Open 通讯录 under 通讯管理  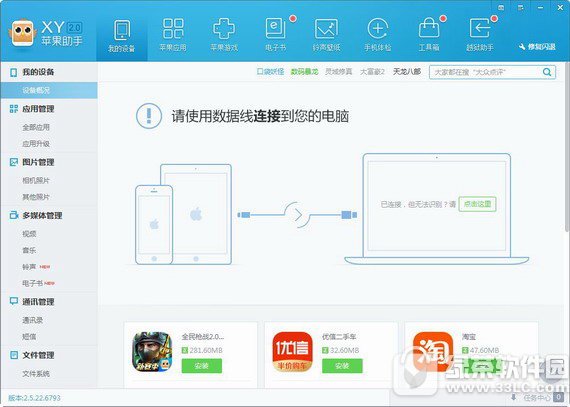32,320
